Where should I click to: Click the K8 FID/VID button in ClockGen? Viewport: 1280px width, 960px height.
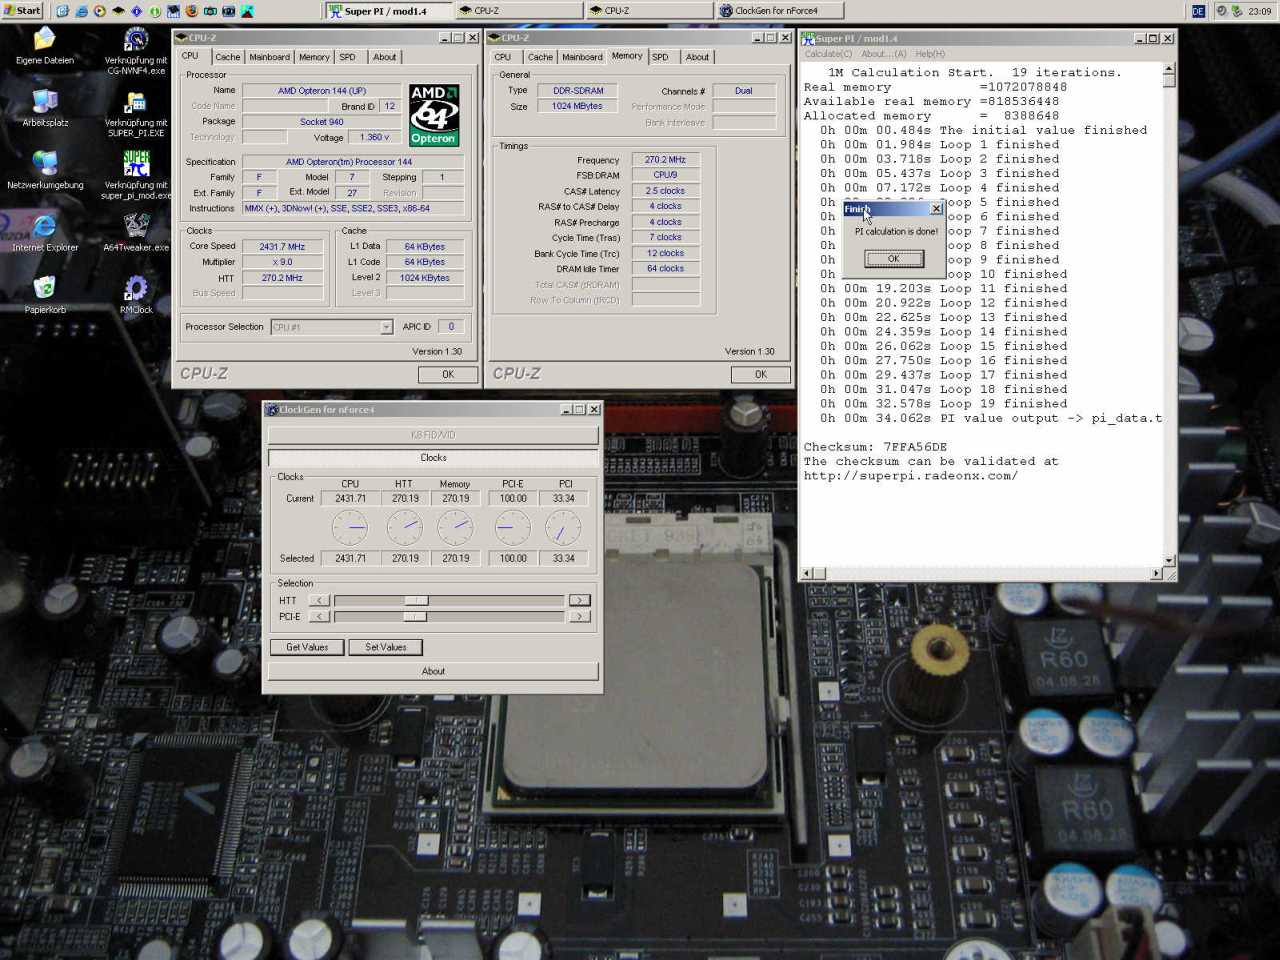433,435
